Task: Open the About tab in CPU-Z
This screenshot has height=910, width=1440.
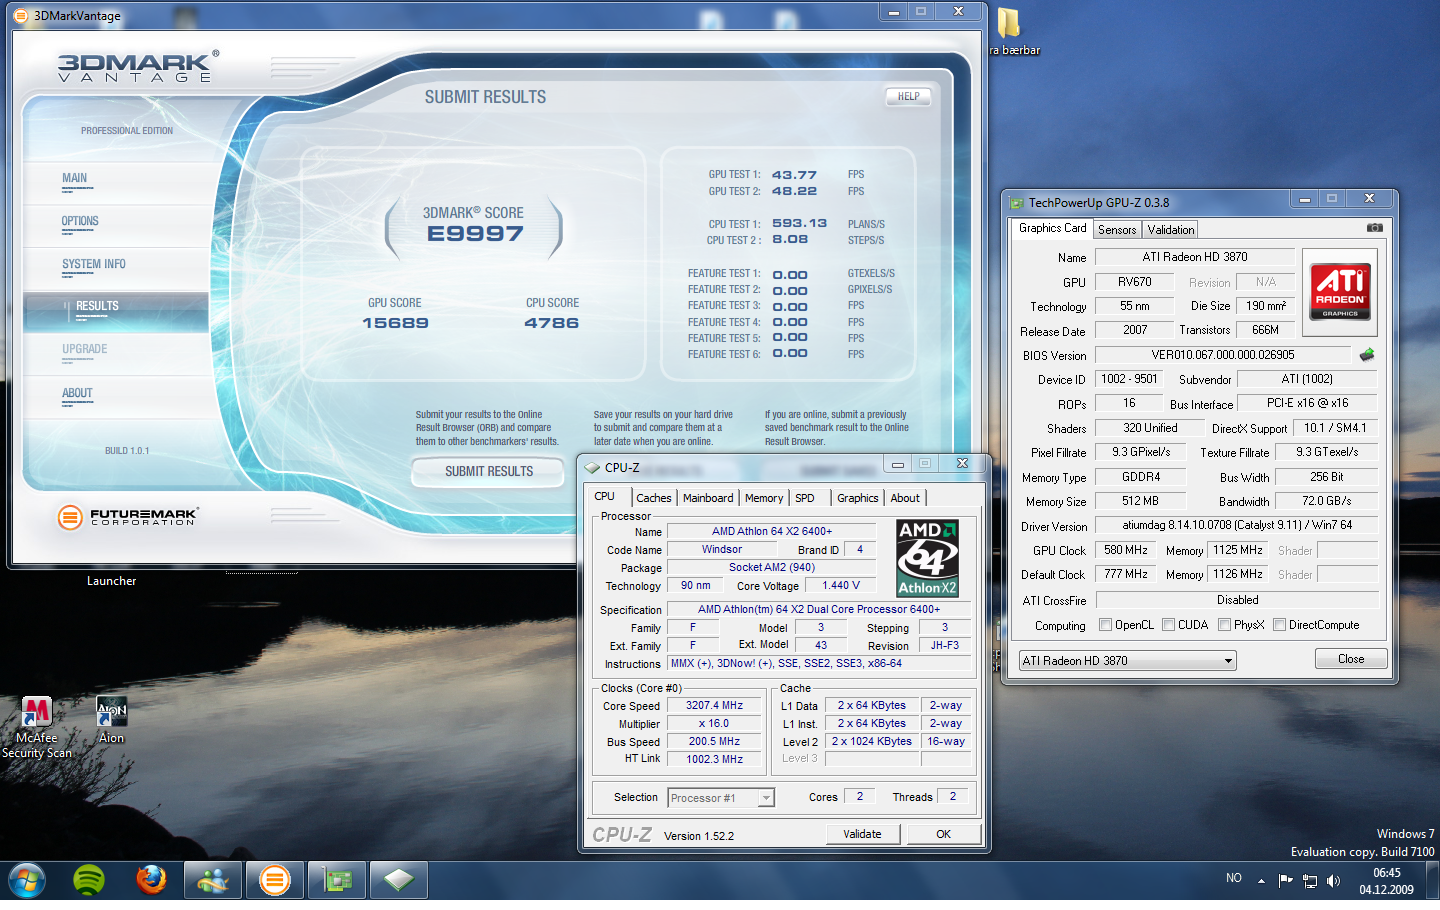Action: (x=905, y=498)
